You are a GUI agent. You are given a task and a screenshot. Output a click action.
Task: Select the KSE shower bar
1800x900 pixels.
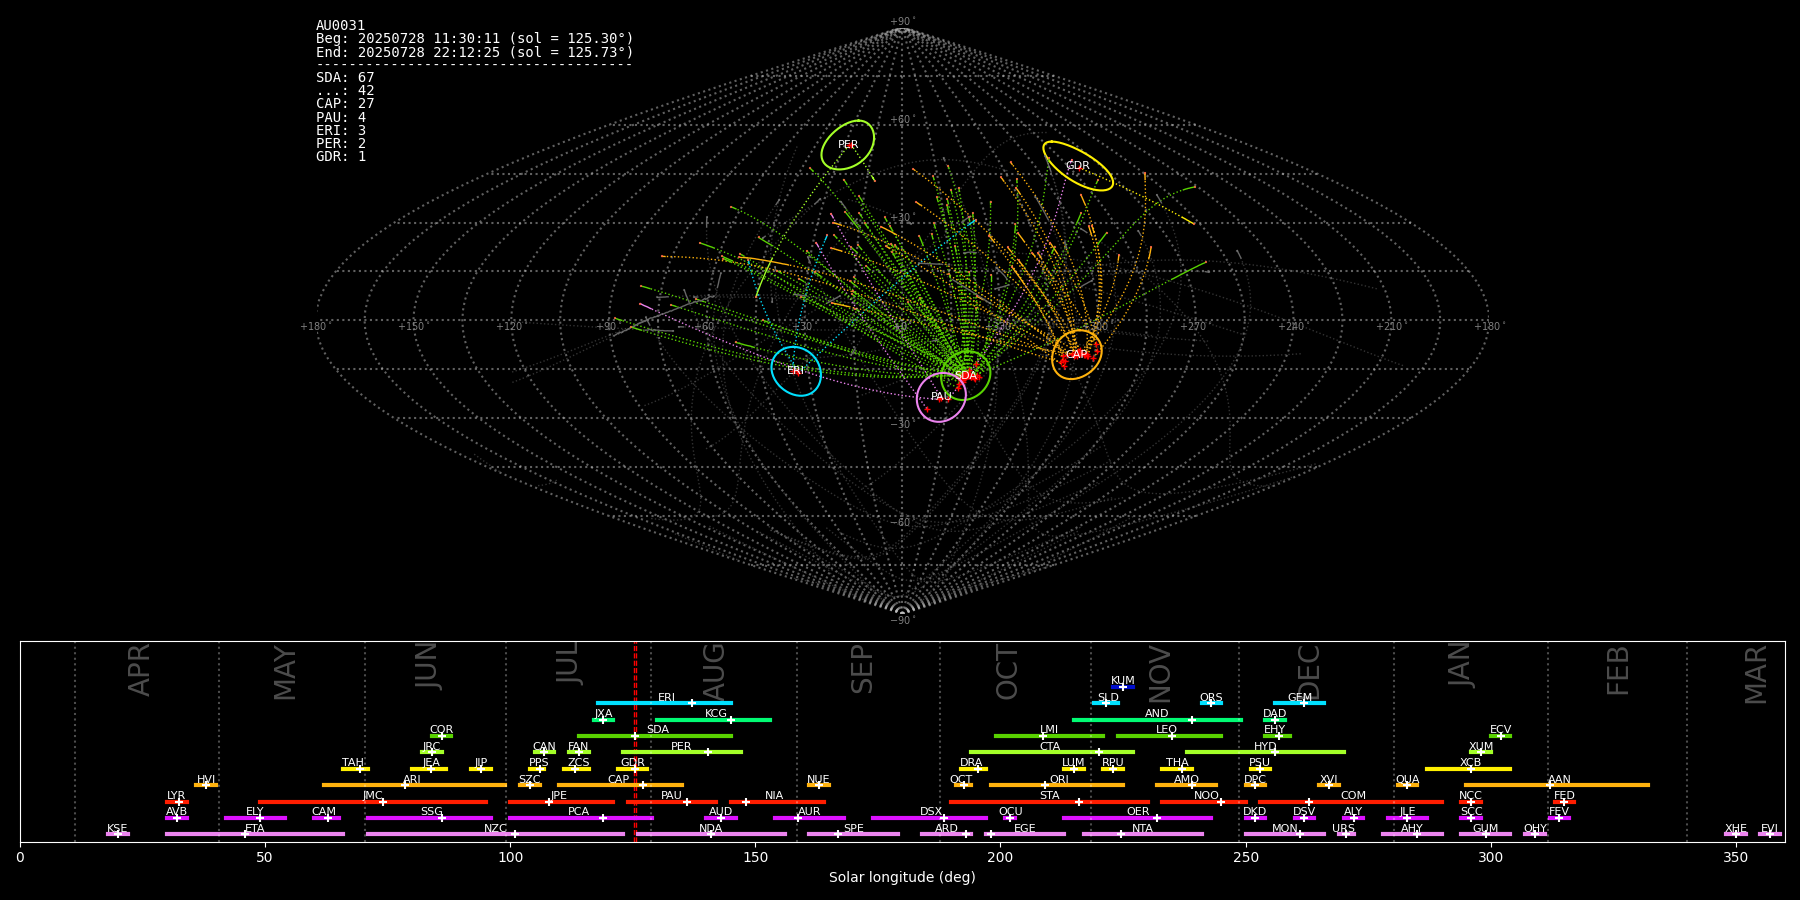(x=118, y=834)
